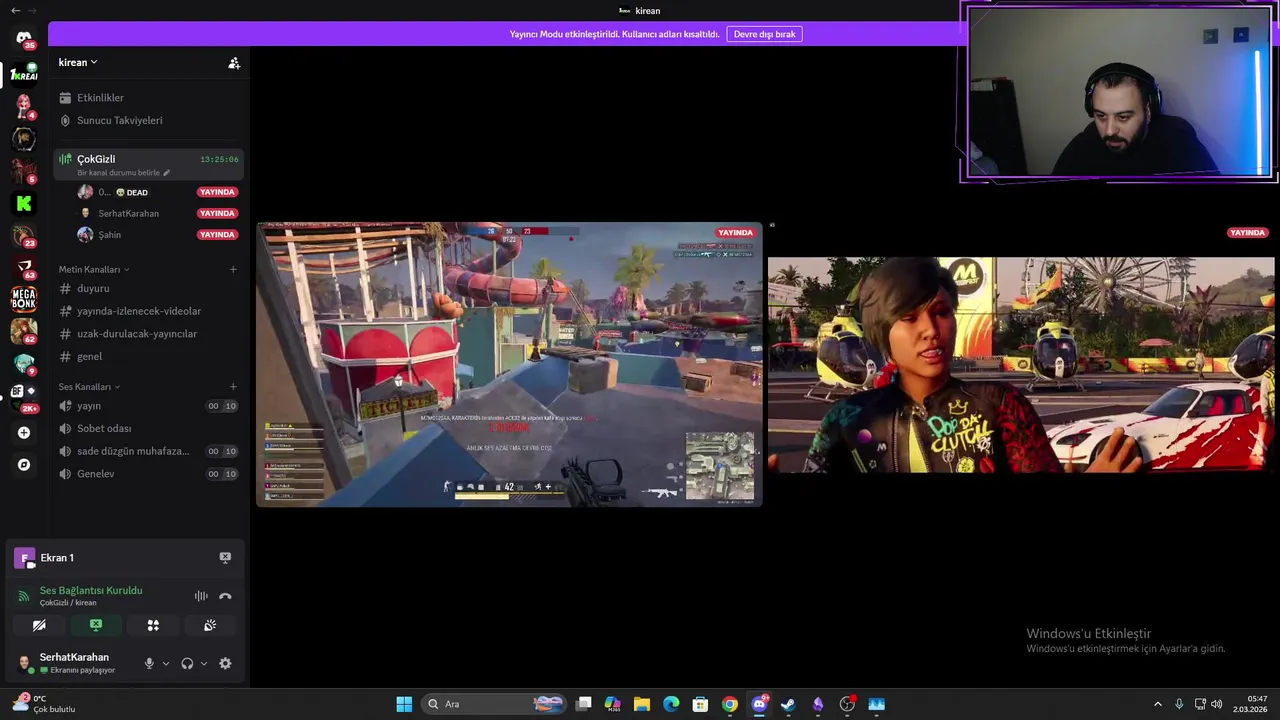The height and width of the screenshot is (720, 1280).
Task: Click ÇokGizli / kirean voice connection text
Action: point(68,603)
